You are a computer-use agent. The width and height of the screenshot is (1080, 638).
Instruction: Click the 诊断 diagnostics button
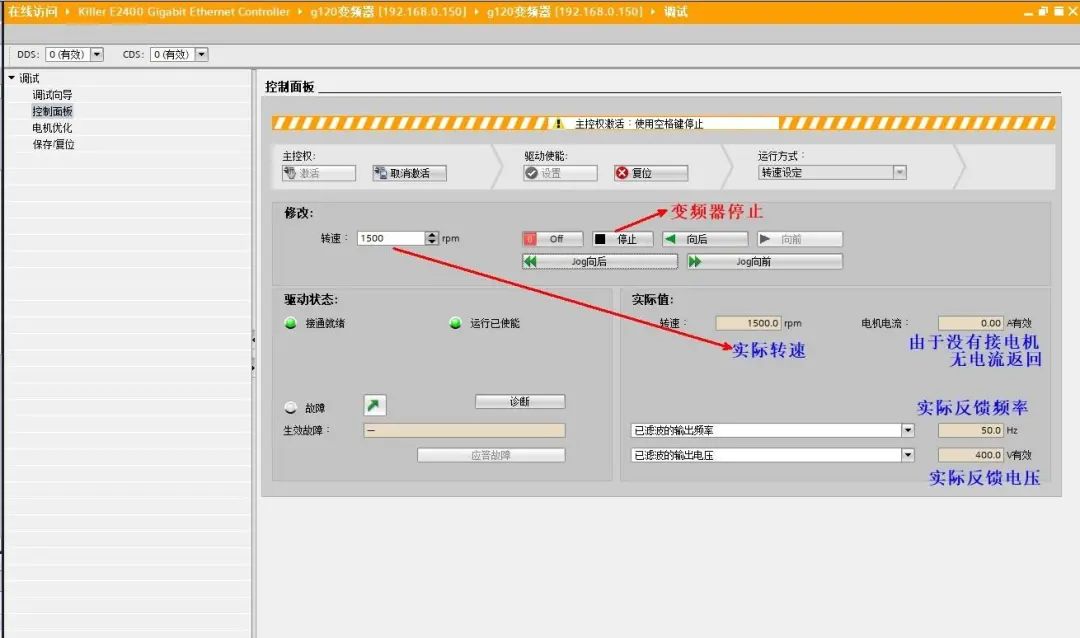click(x=519, y=401)
